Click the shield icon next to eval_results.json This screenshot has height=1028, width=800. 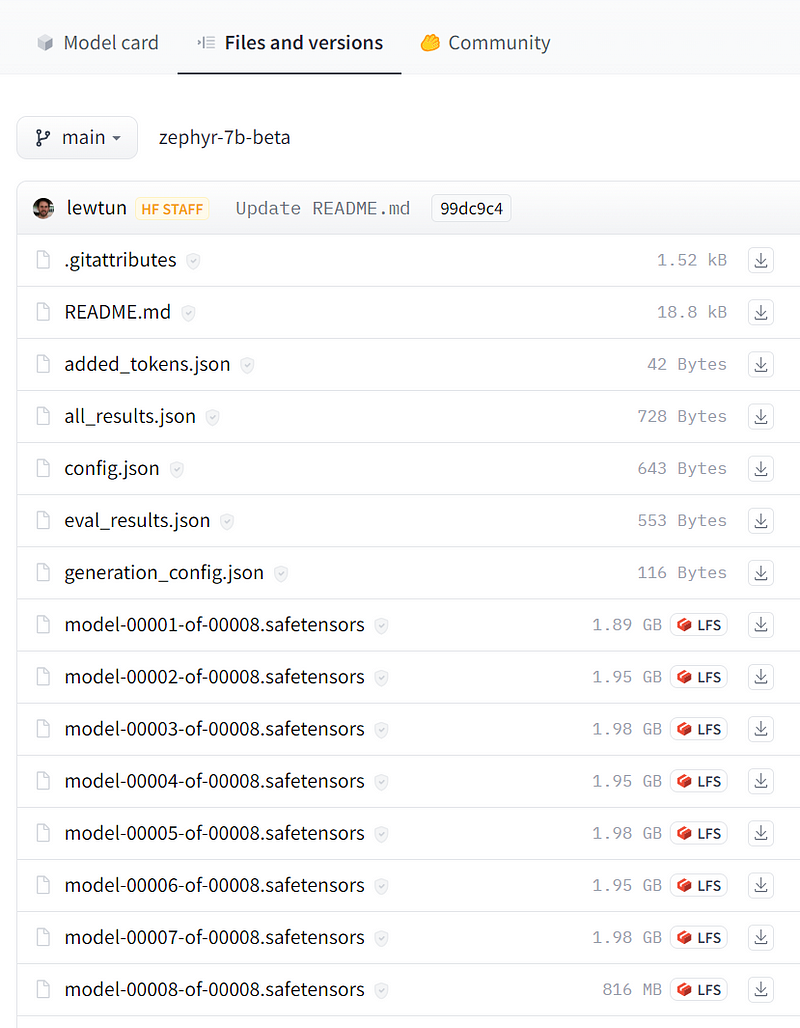pyautogui.click(x=227, y=521)
